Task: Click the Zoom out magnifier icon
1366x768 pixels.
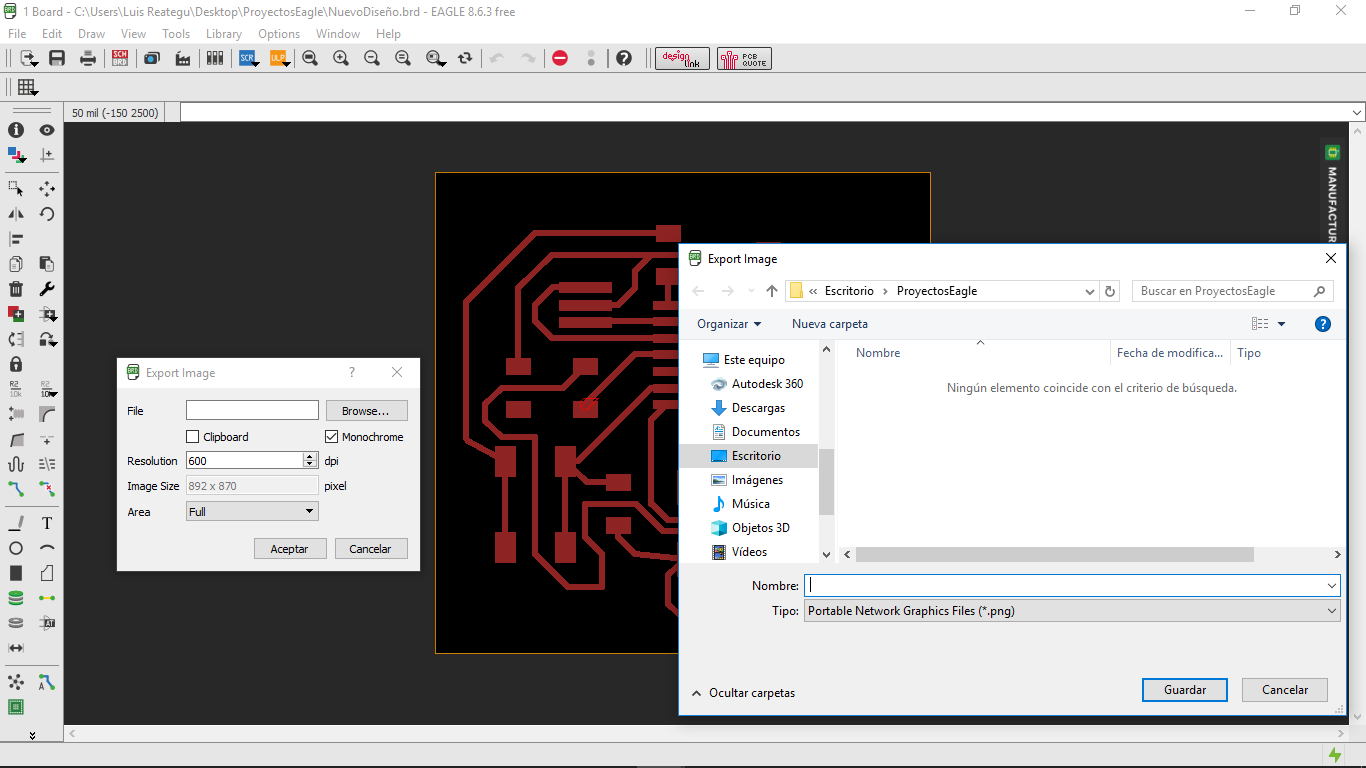Action: [x=372, y=58]
